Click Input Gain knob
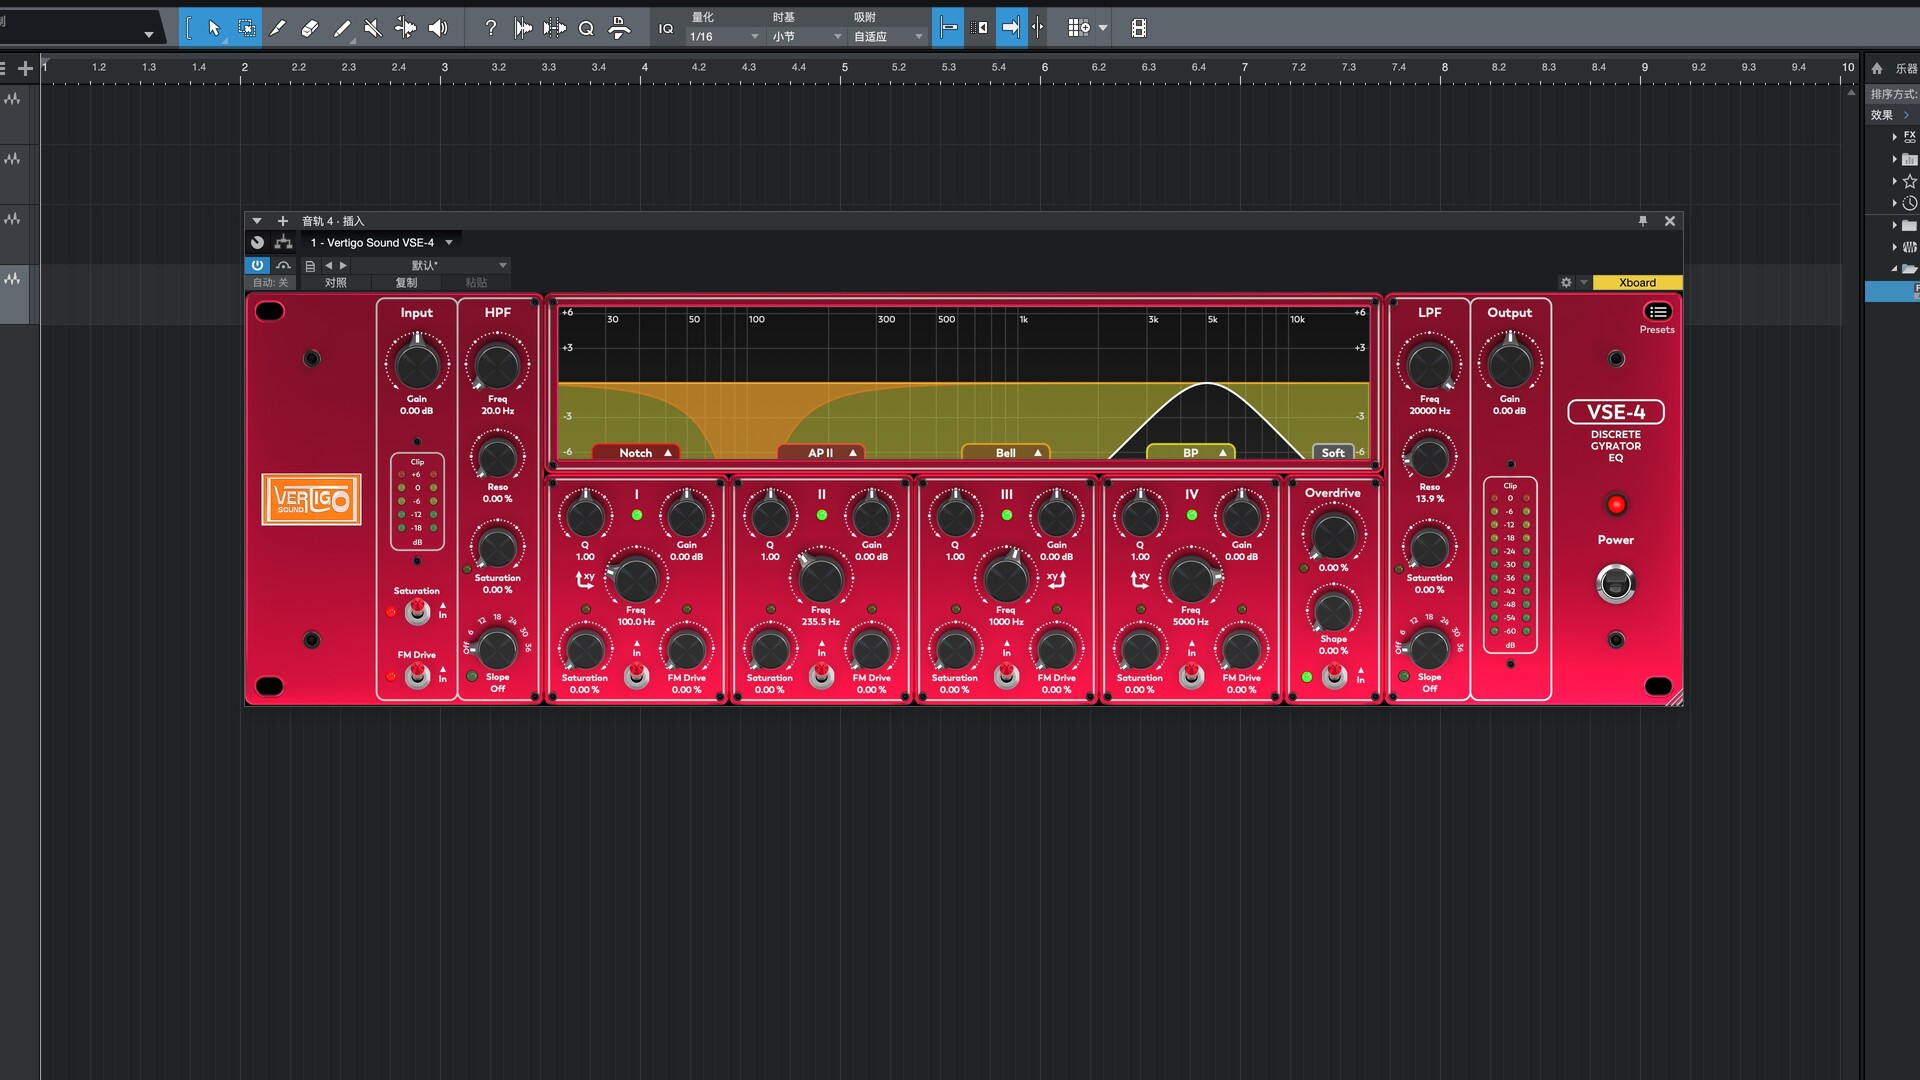The height and width of the screenshot is (1080, 1920). (417, 365)
